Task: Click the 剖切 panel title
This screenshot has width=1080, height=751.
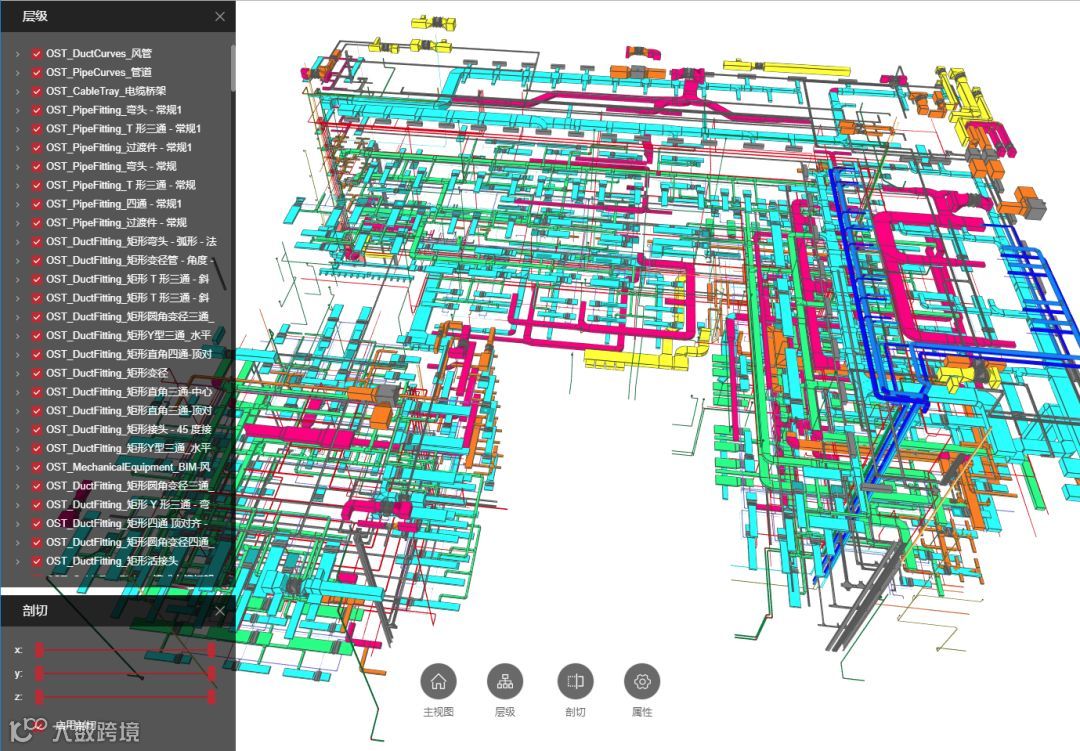Action: click(35, 610)
